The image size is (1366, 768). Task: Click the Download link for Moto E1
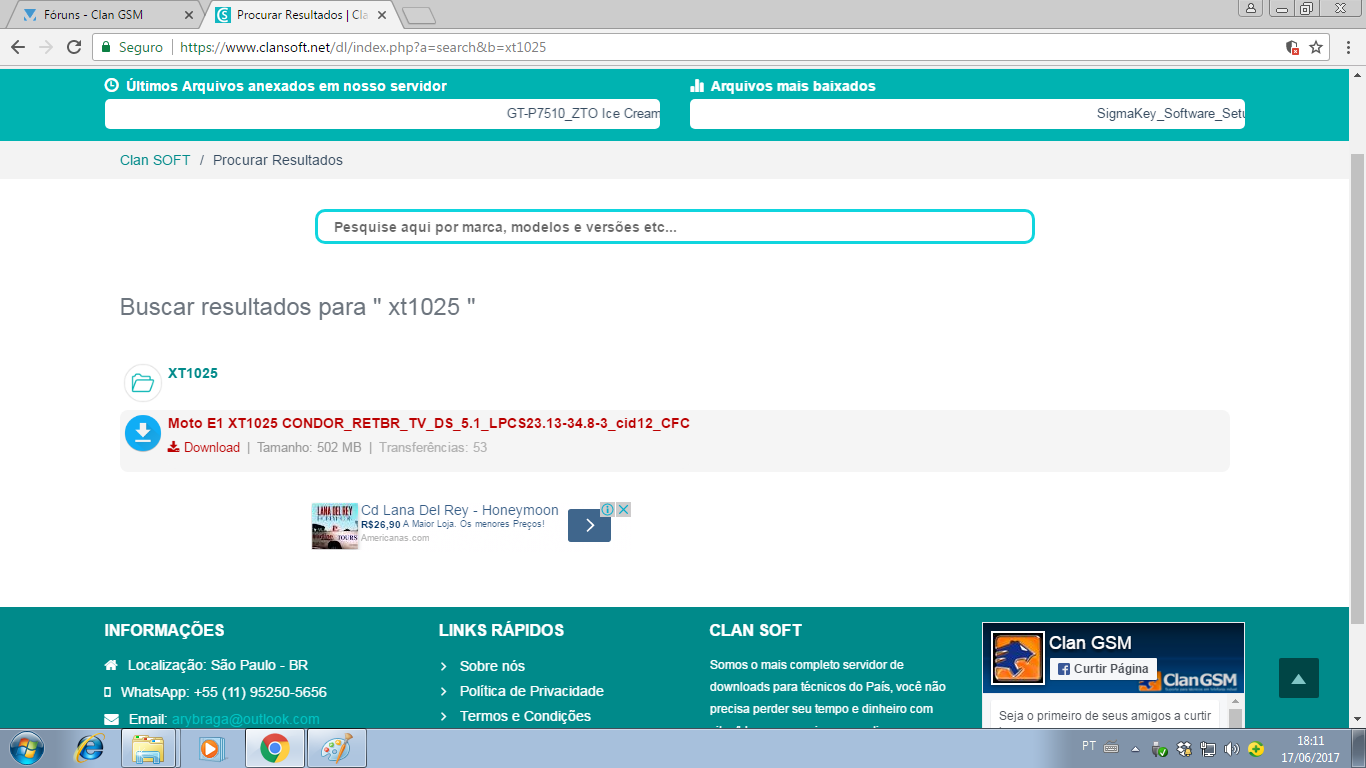click(x=204, y=447)
